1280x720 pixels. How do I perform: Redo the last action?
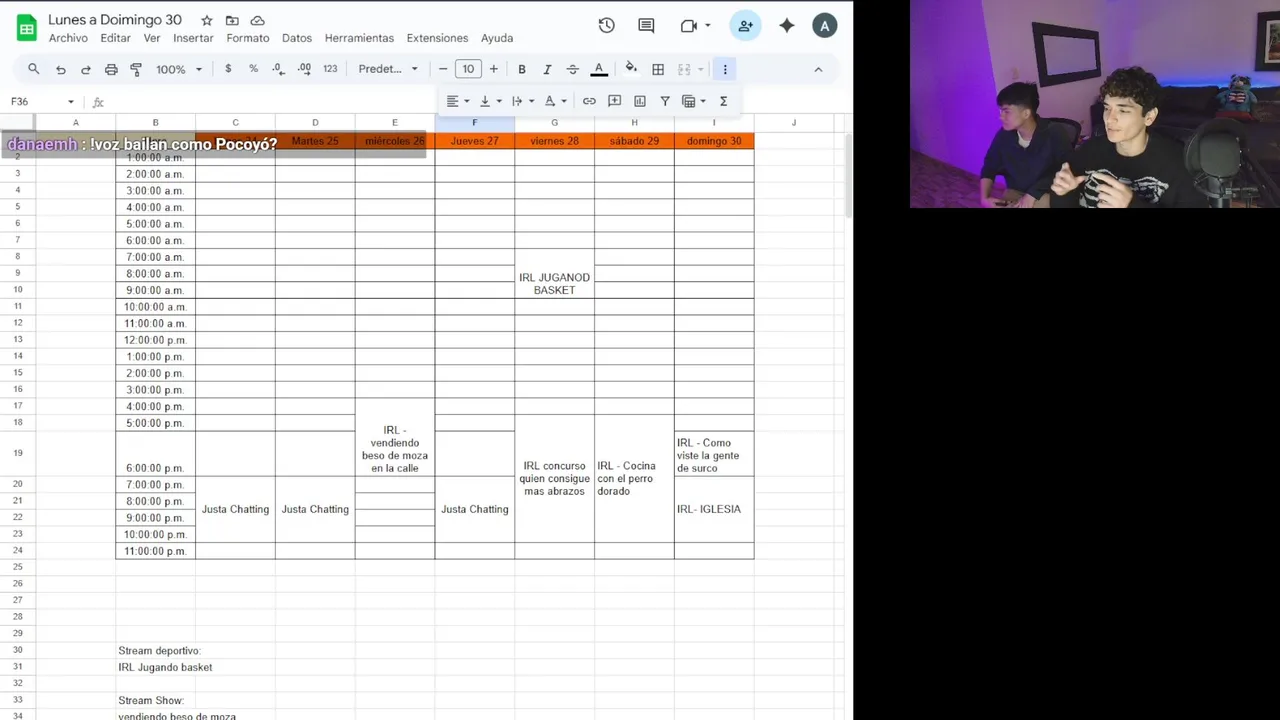tap(86, 69)
